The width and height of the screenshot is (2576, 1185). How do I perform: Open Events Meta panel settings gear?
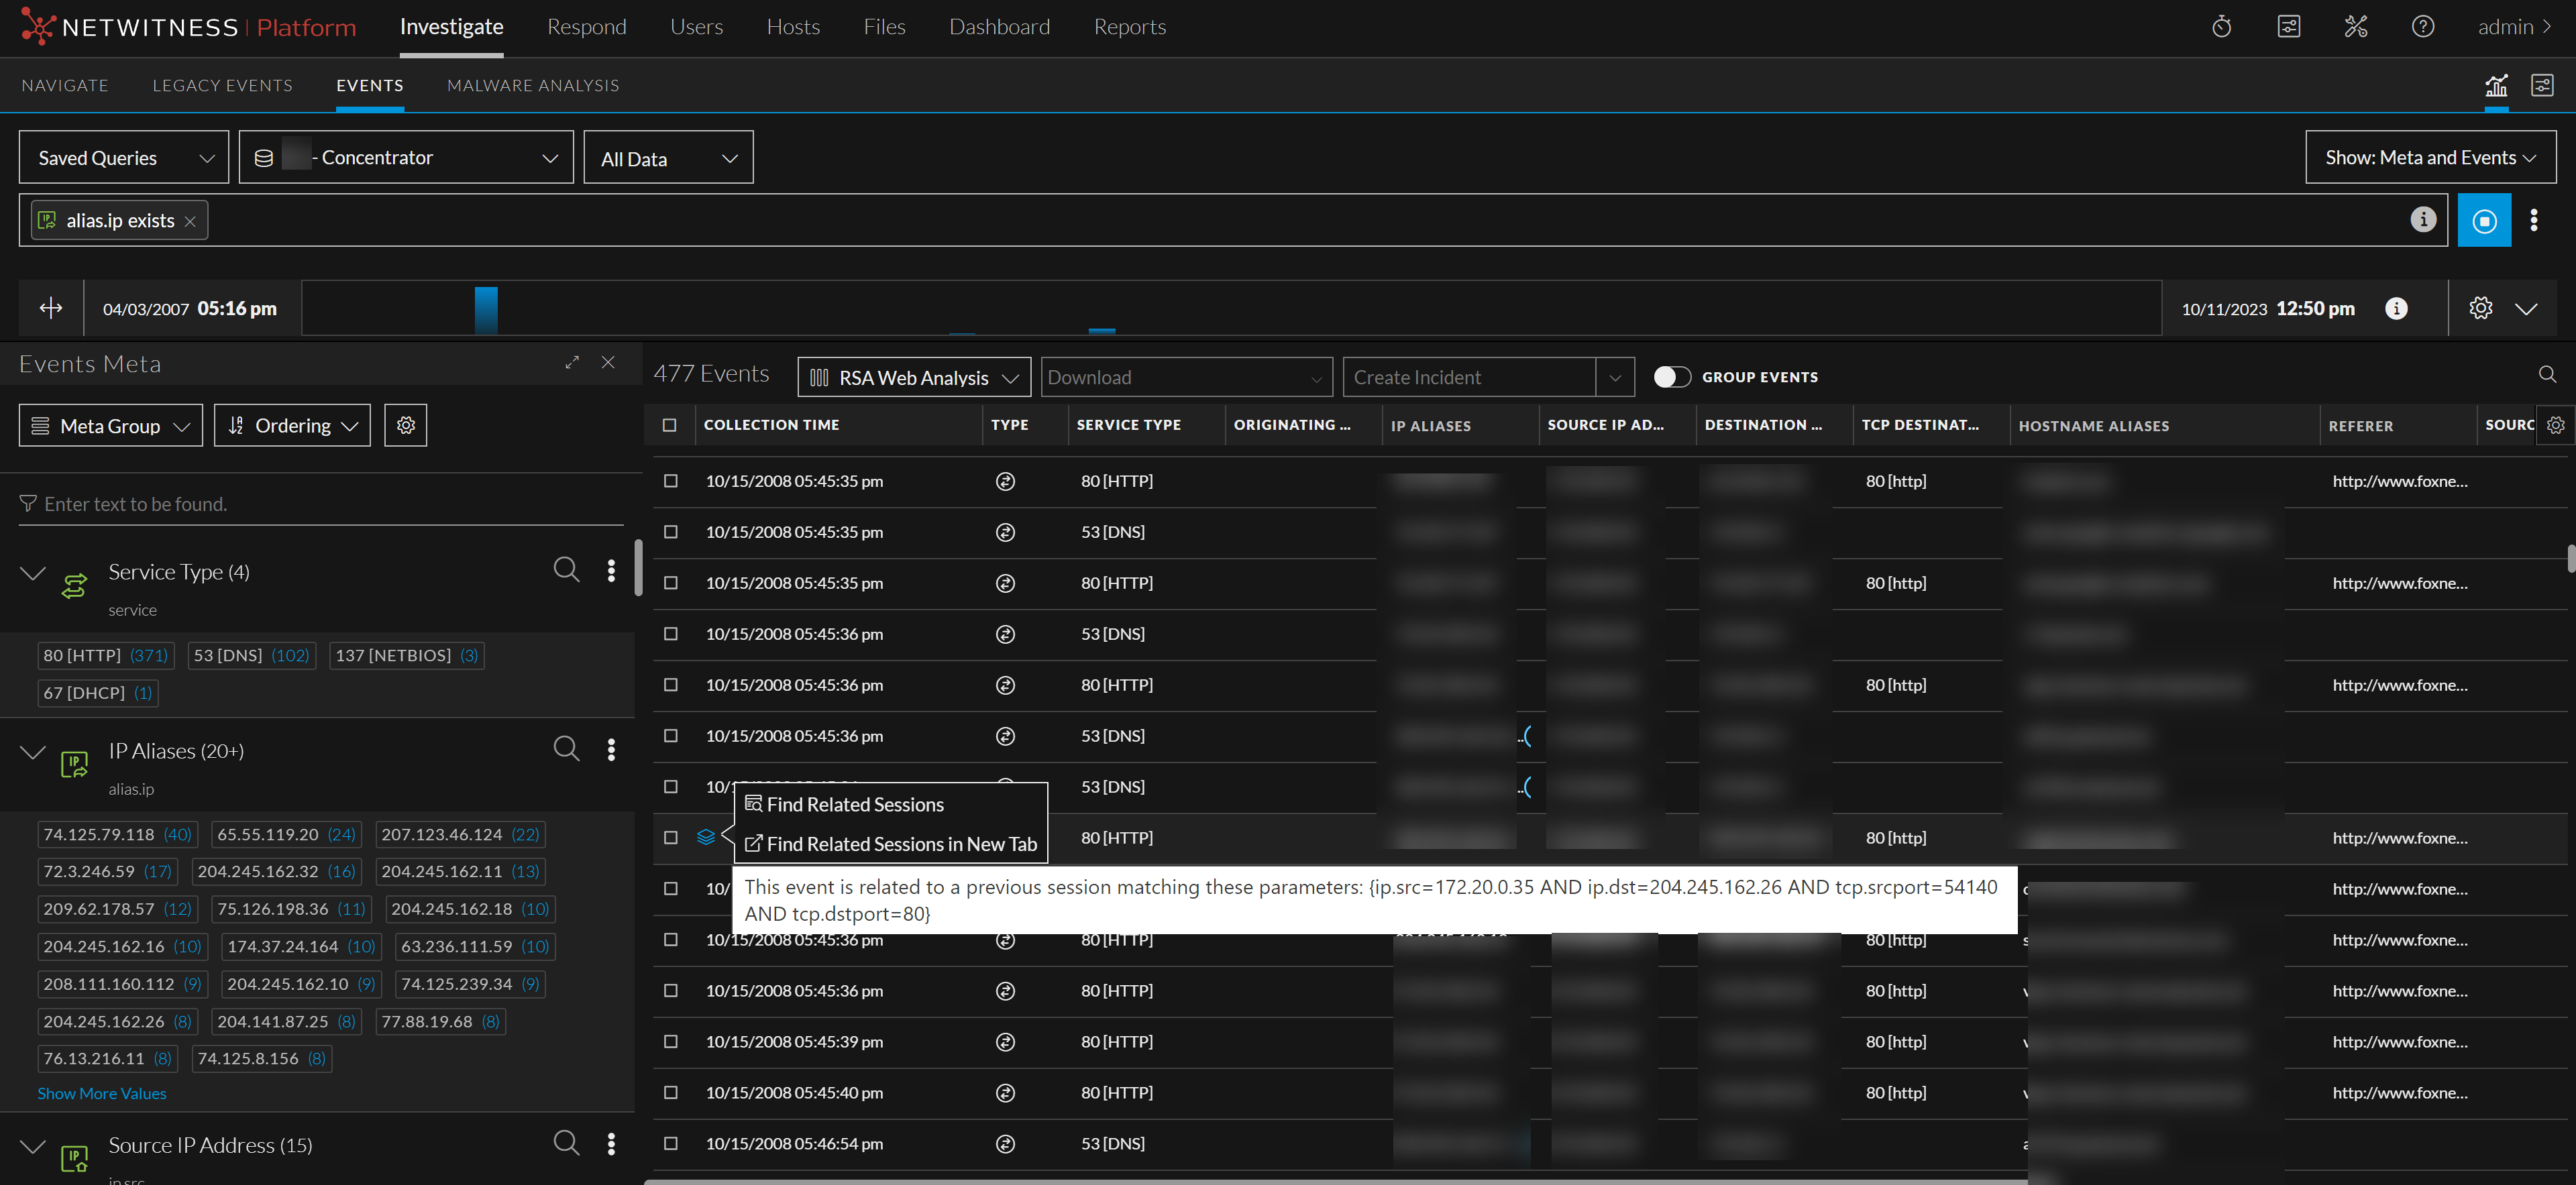(x=405, y=425)
